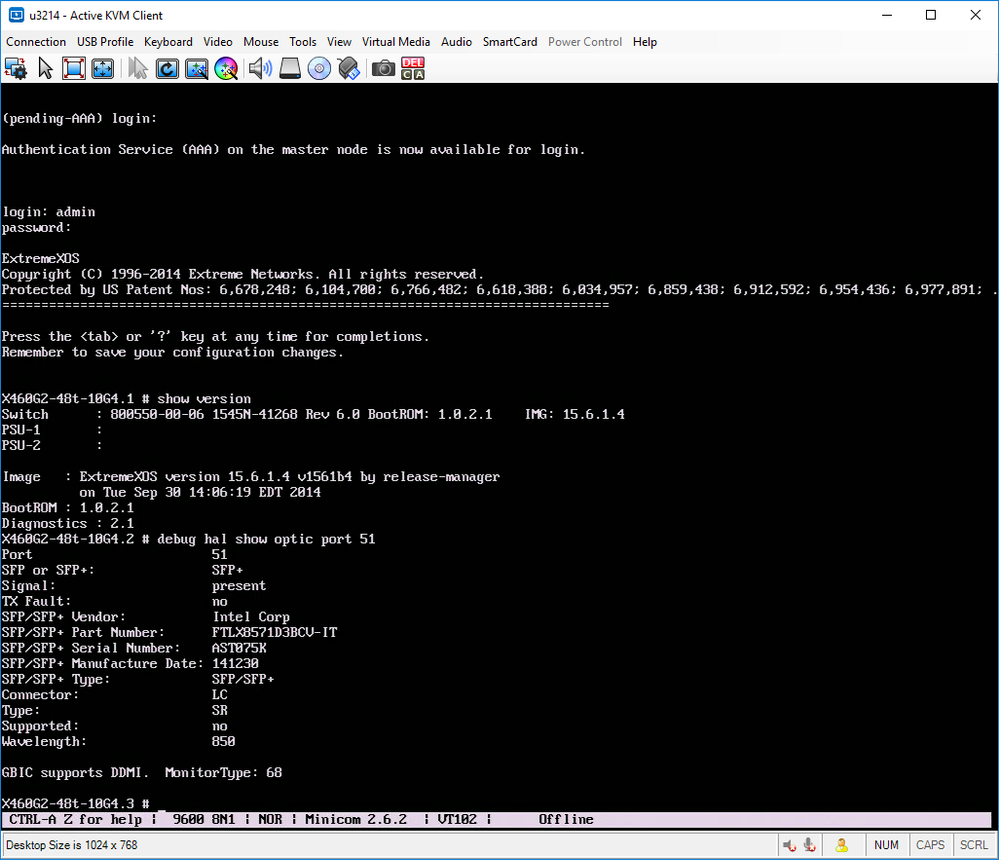Open the Connection menu
This screenshot has width=999, height=860.
(x=36, y=42)
